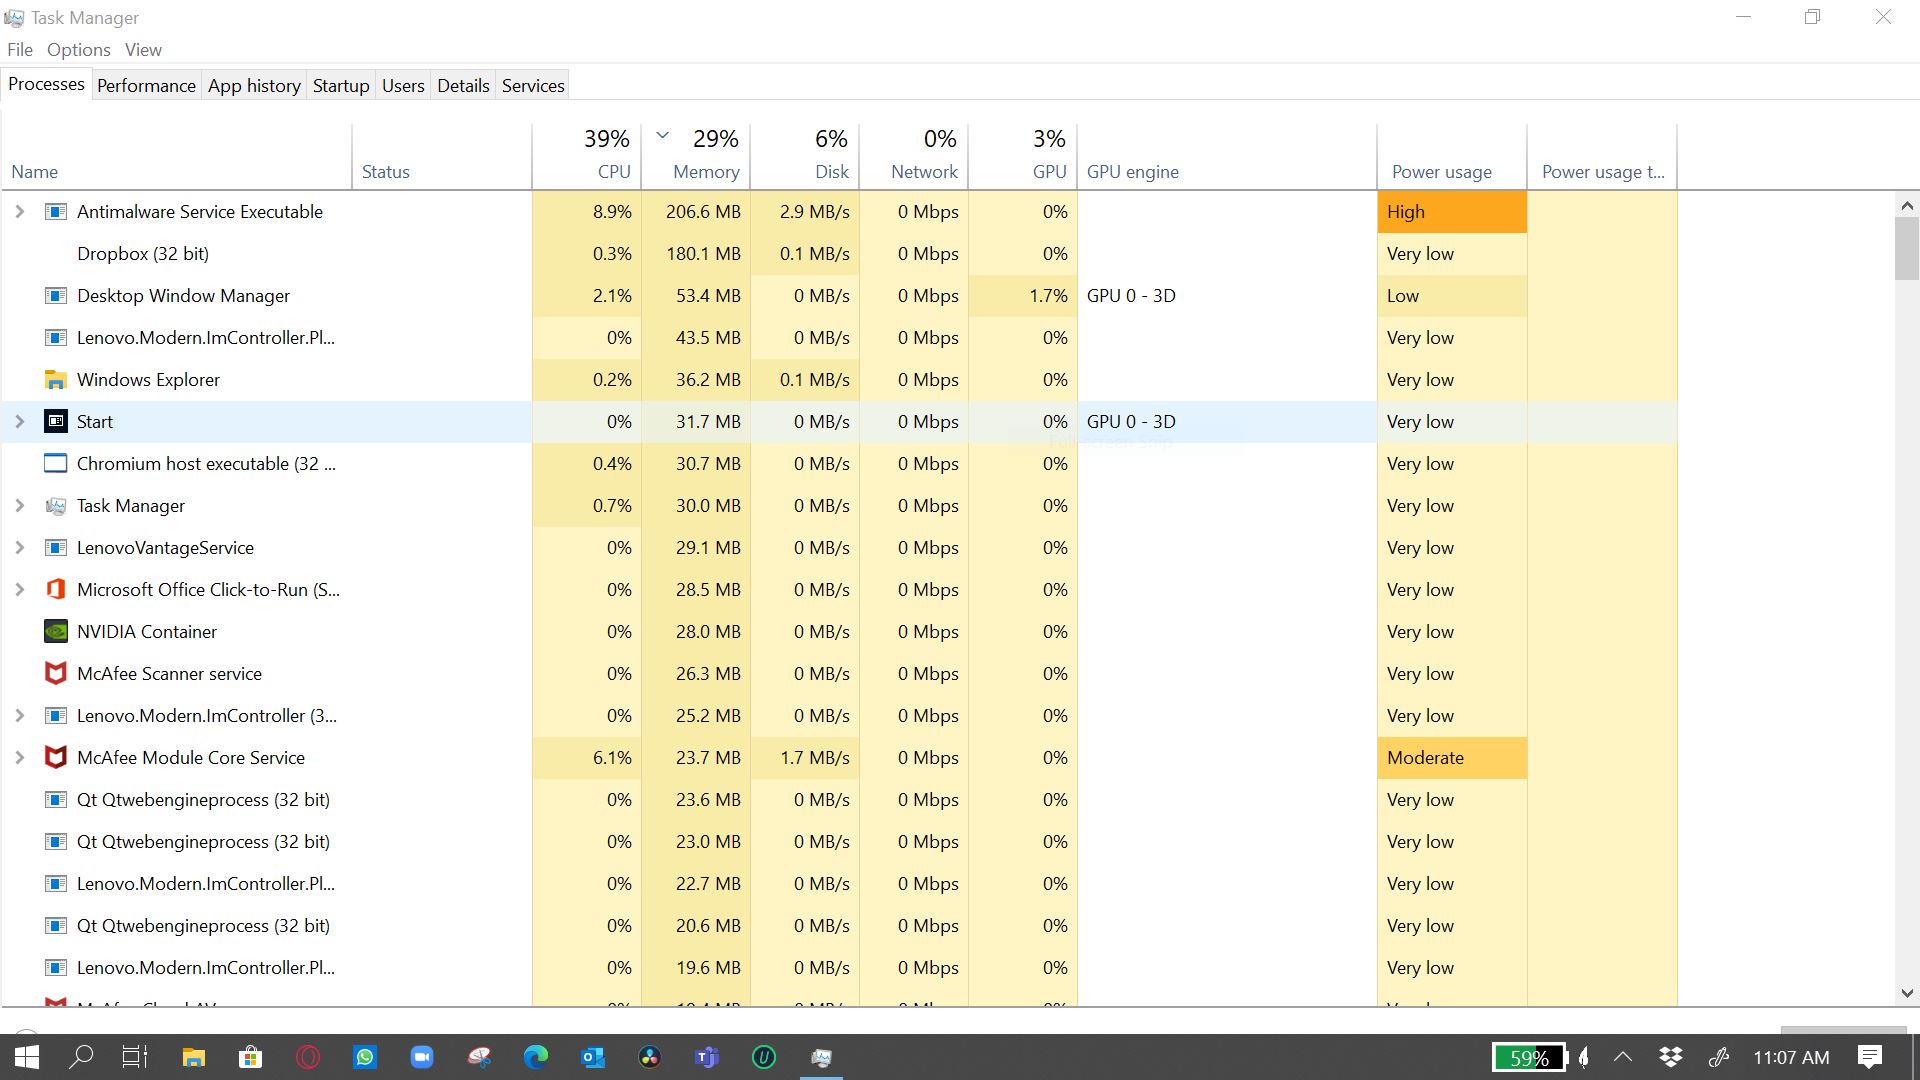Open Microsoft Teams from the taskbar

tap(707, 1057)
